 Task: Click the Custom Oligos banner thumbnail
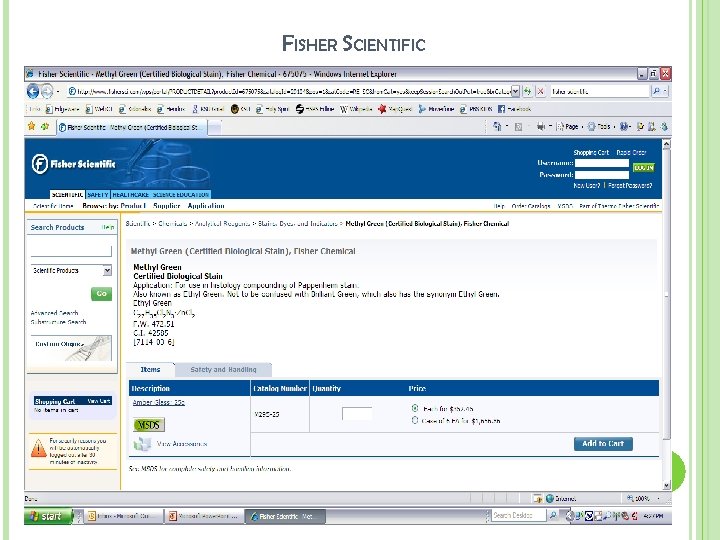pyautogui.click(x=73, y=348)
